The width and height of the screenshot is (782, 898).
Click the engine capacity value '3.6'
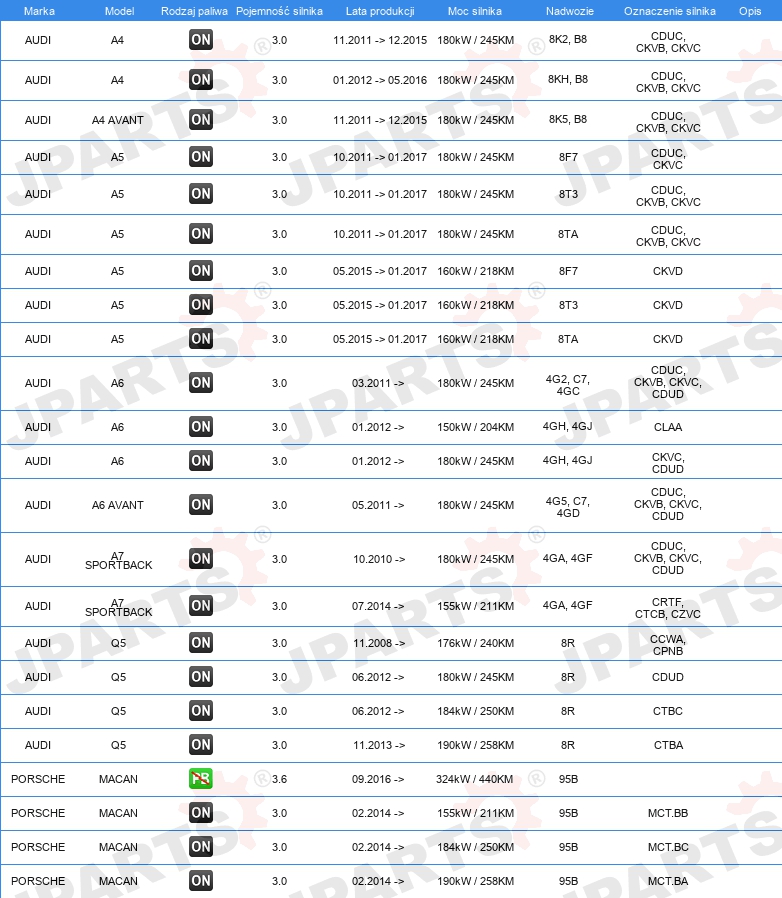pos(279,779)
